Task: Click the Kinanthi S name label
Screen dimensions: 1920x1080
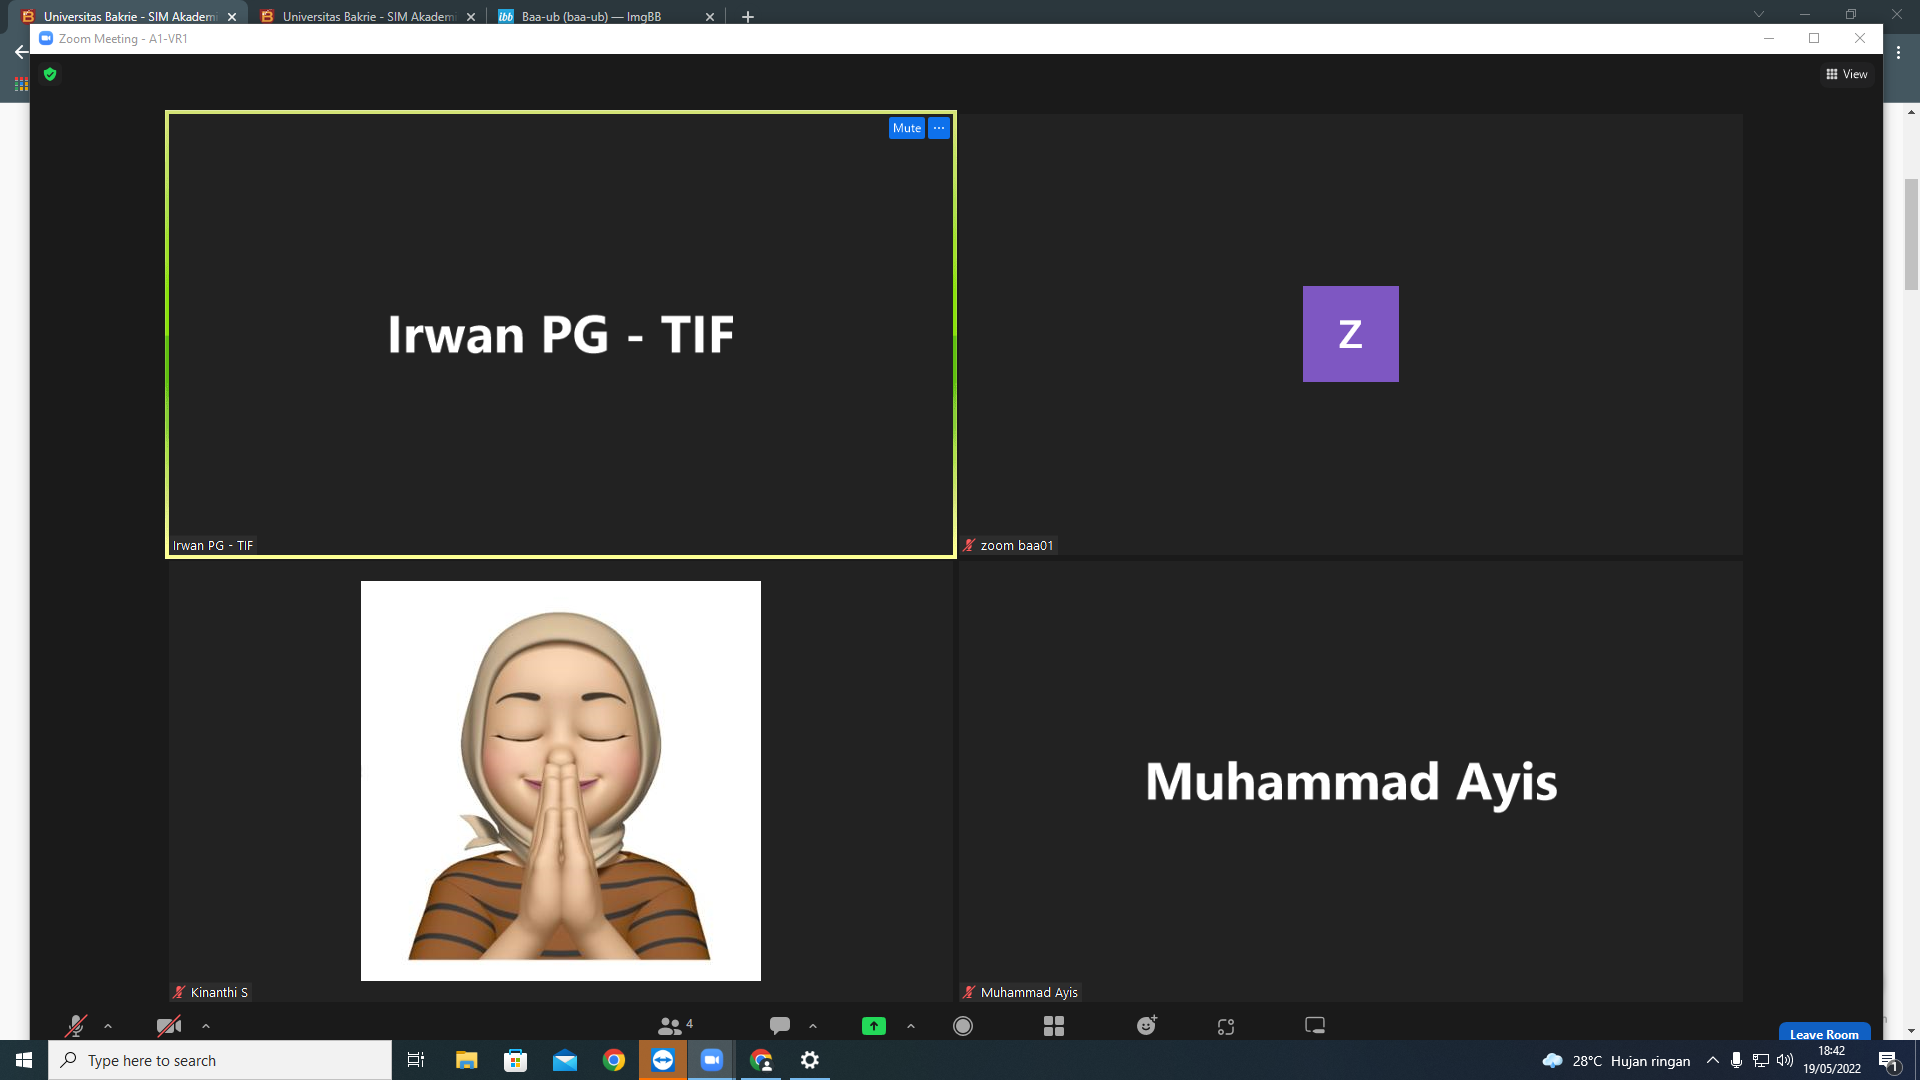Action: pos(219,992)
